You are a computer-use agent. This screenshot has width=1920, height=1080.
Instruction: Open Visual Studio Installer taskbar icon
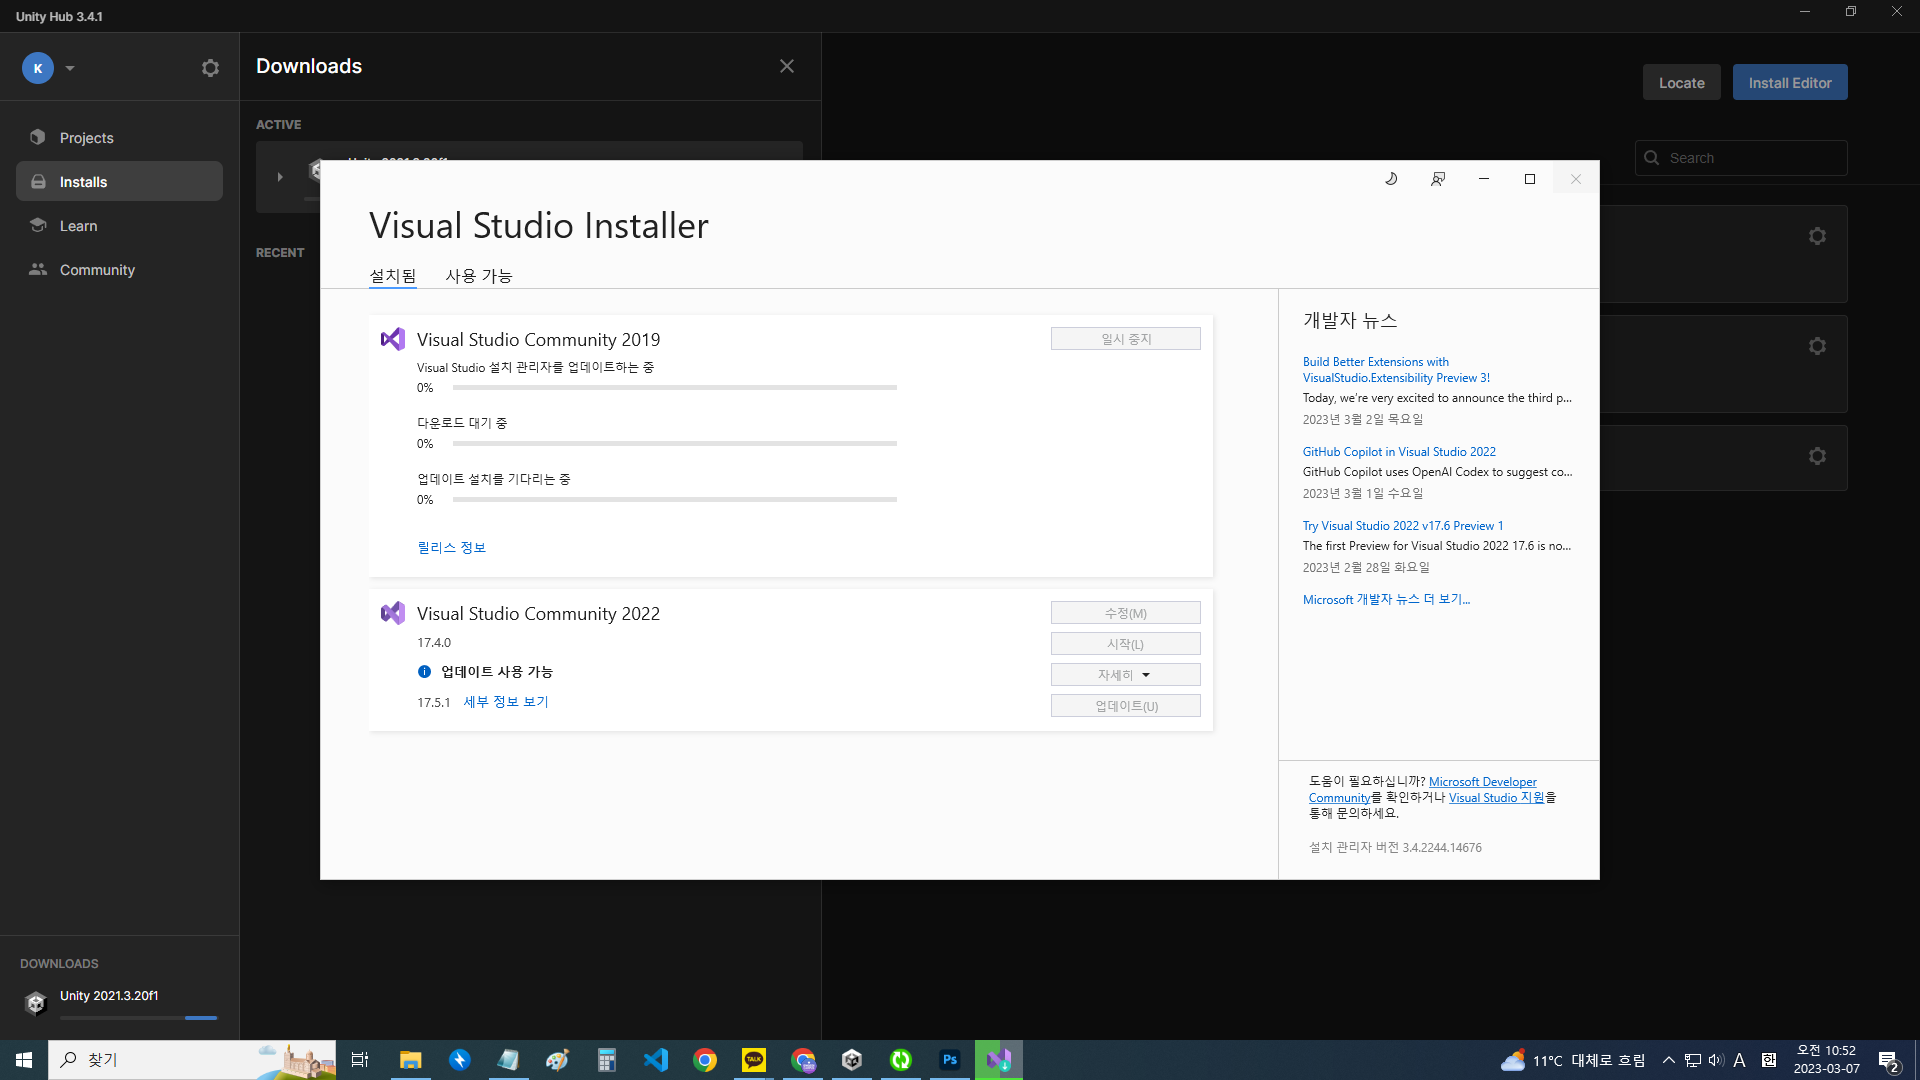pos(999,1060)
